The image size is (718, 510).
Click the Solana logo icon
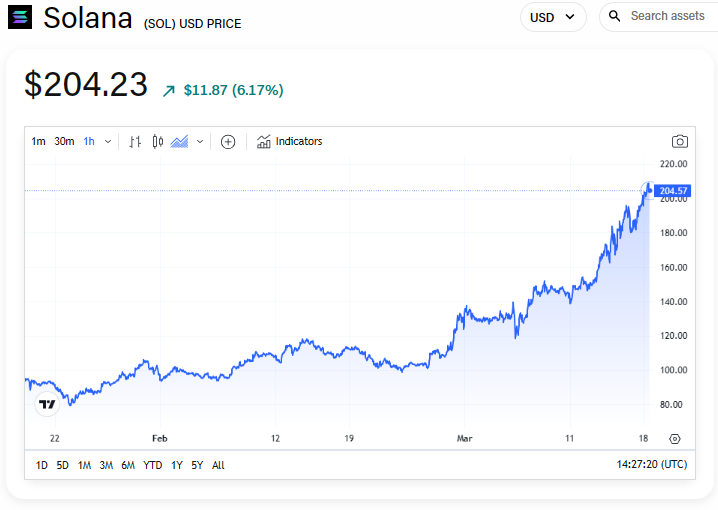tap(19, 17)
